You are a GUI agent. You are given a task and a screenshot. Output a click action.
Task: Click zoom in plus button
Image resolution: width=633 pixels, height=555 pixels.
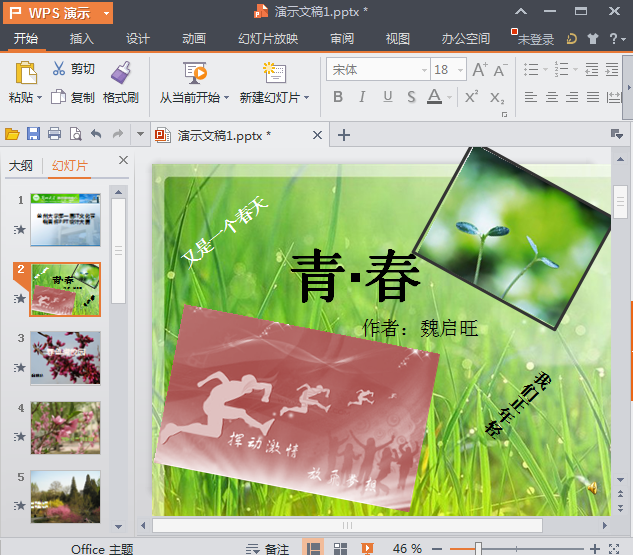pos(595,549)
